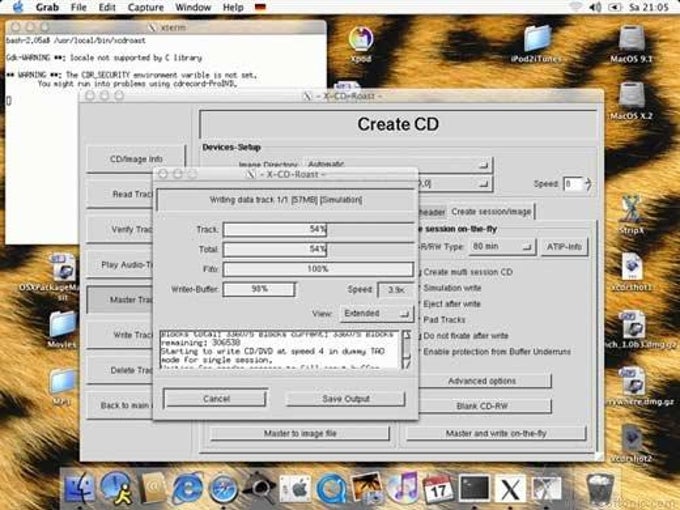680x510 pixels.
Task: Open Terminal from the Dock
Action: coord(474,489)
